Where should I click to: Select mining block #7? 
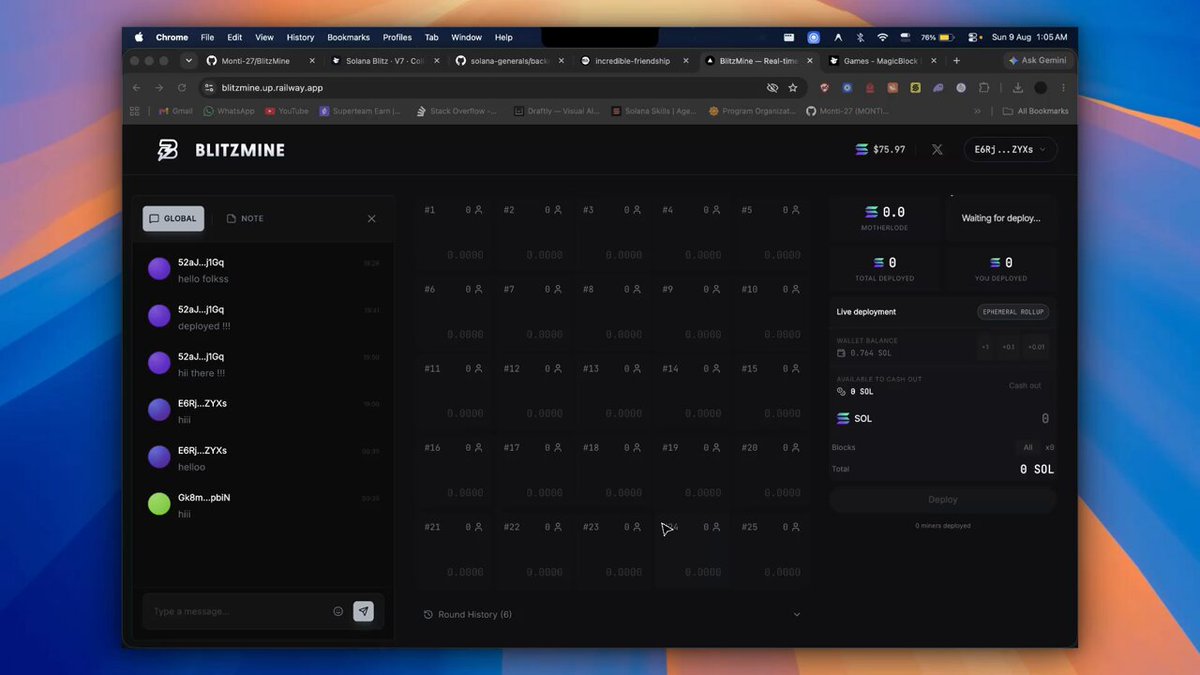pyautogui.click(x=534, y=314)
